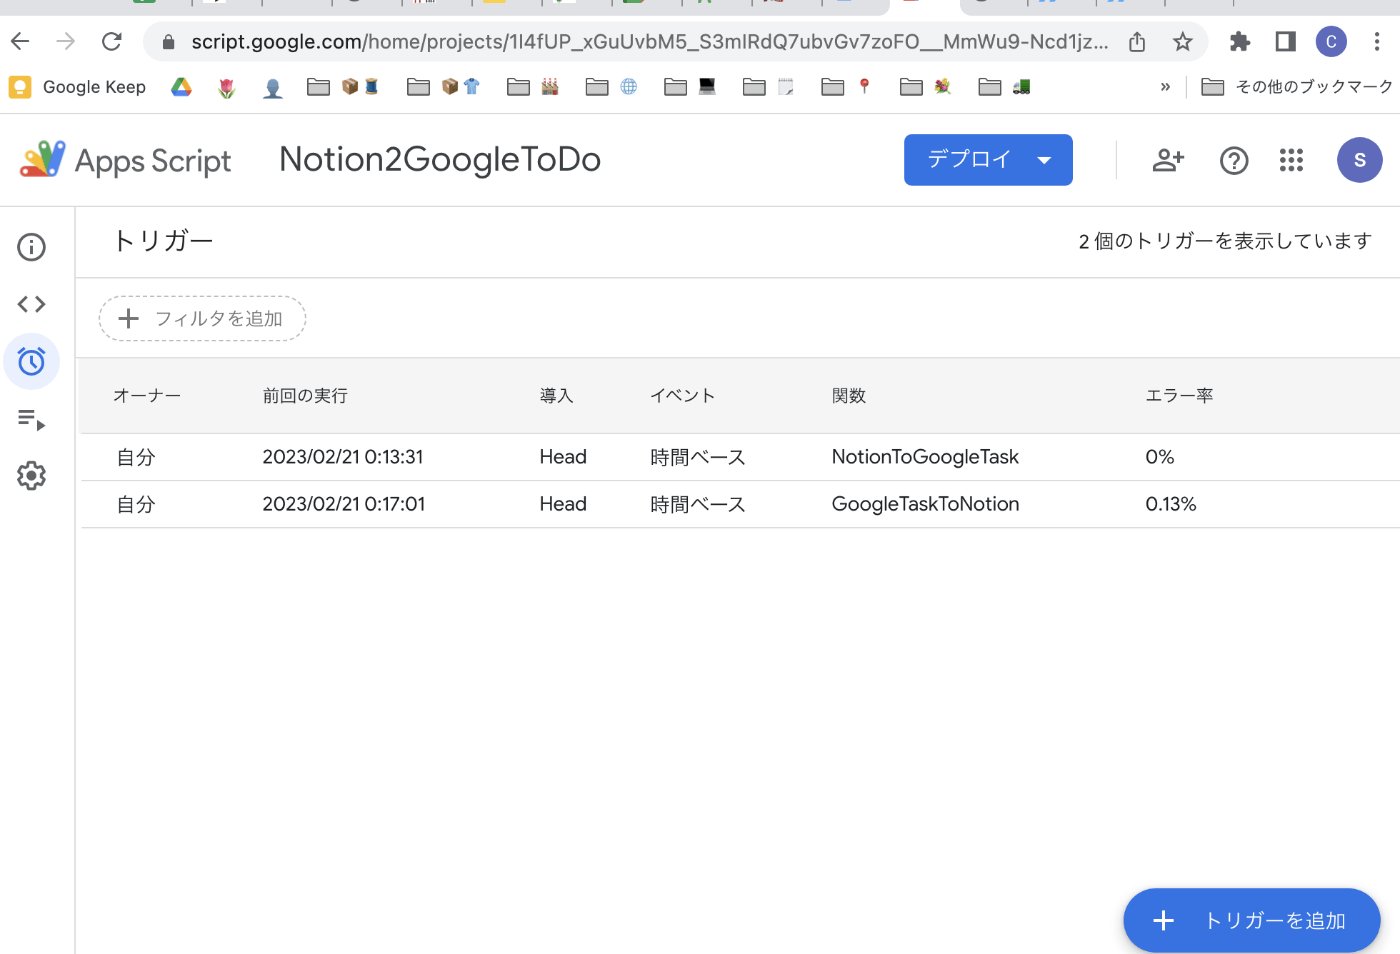The height and width of the screenshot is (954, 1400).
Task: Click the 0% error rate cell
Action: (x=1160, y=457)
